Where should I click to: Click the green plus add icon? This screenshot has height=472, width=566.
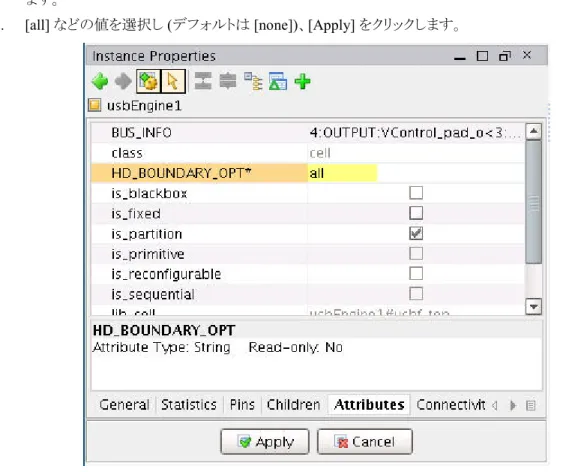pos(302,81)
